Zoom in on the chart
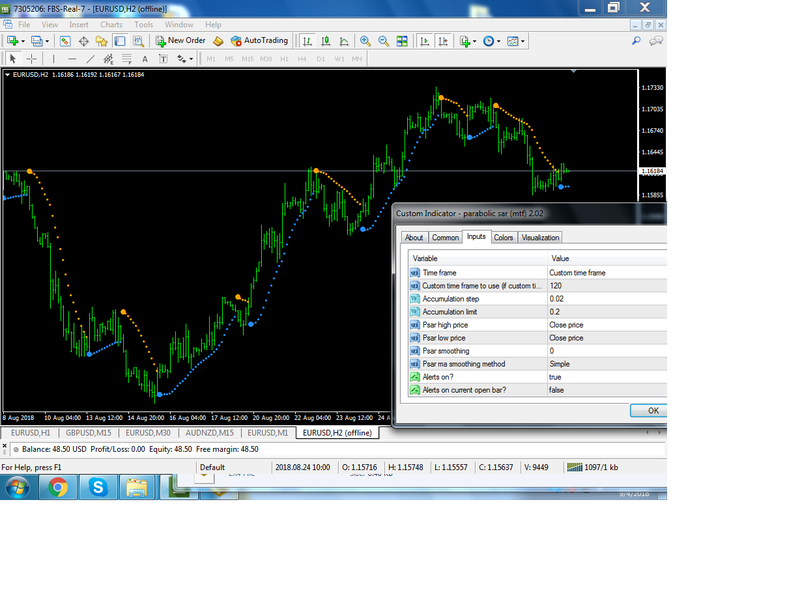This screenshot has width=800, height=599. [x=365, y=41]
